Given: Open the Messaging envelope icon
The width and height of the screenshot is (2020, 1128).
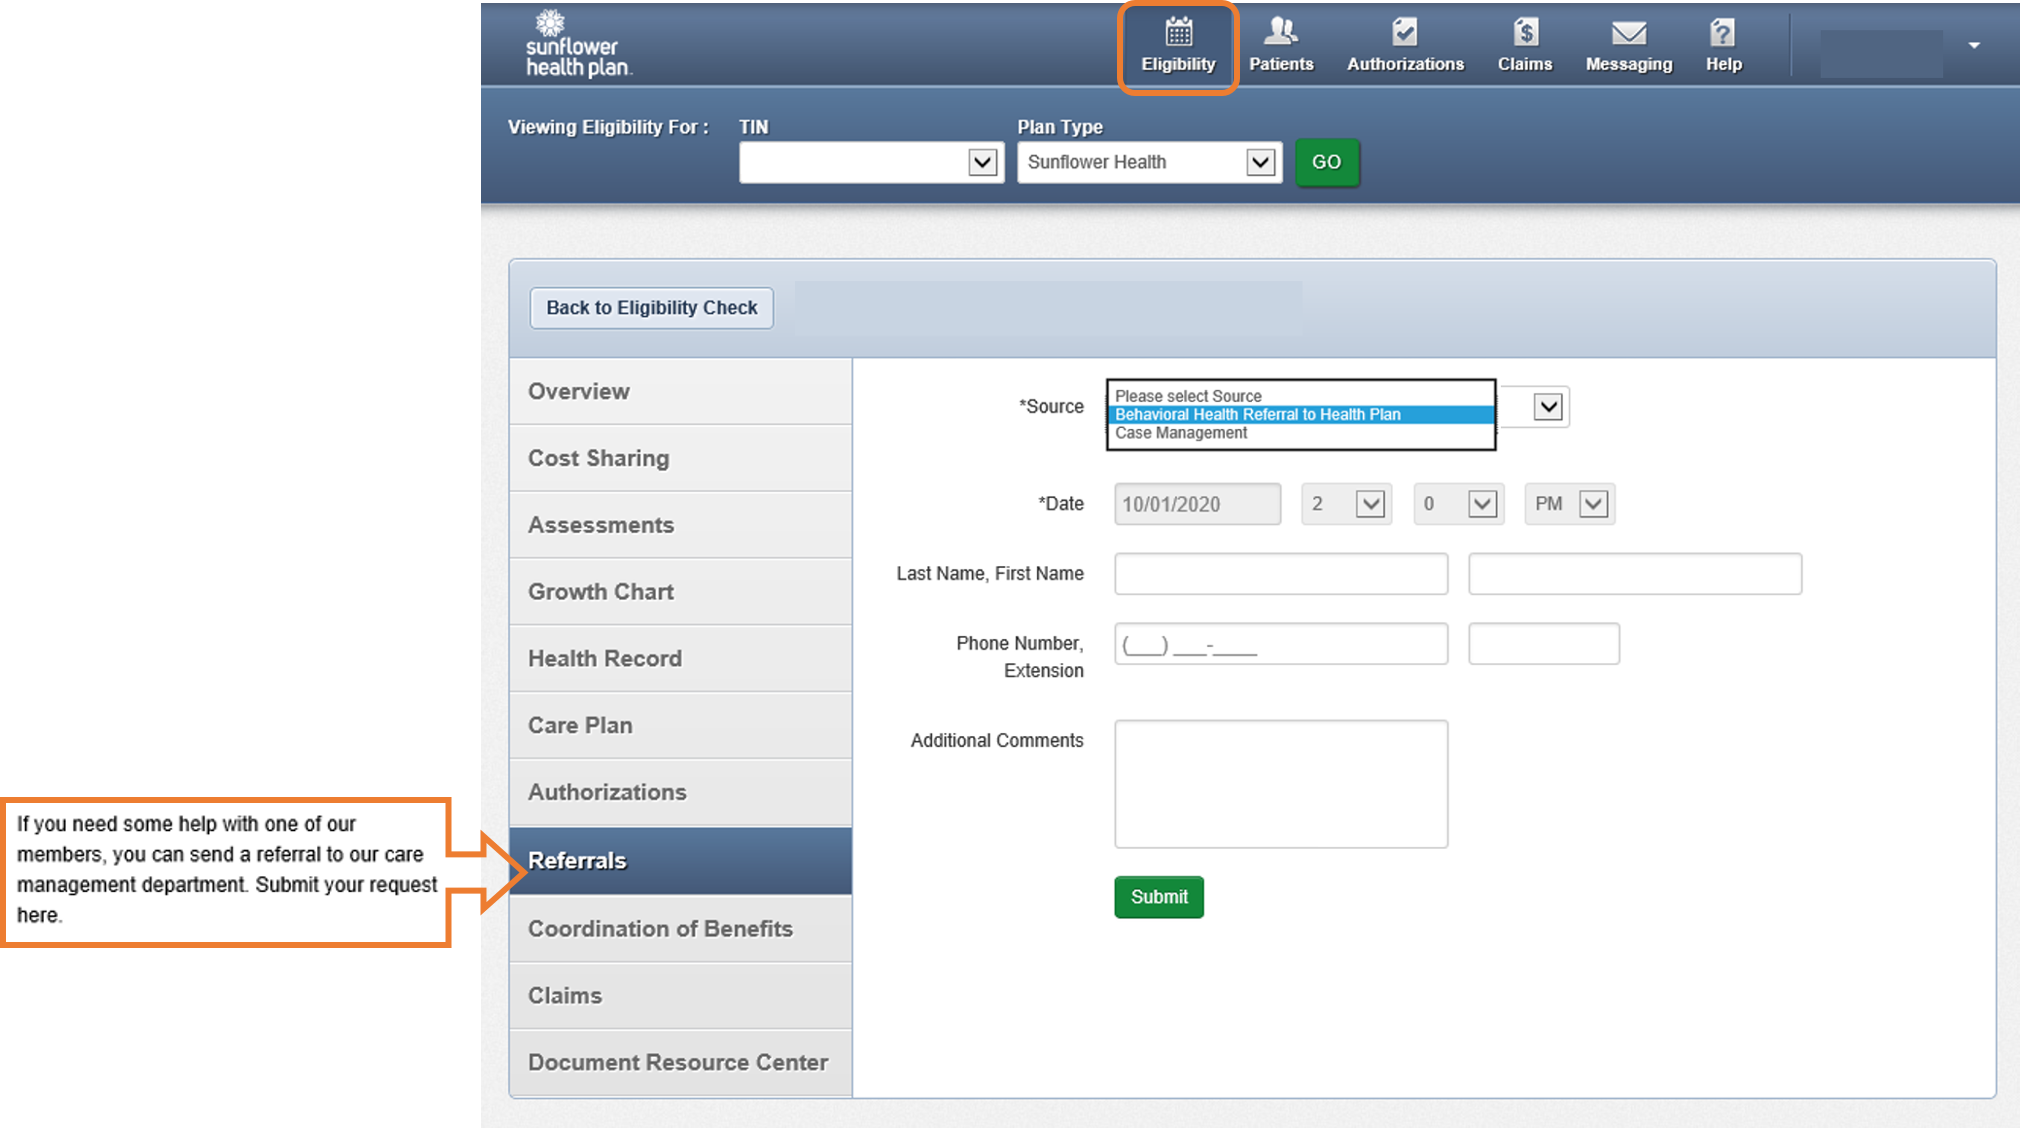Looking at the screenshot, I should (x=1628, y=33).
